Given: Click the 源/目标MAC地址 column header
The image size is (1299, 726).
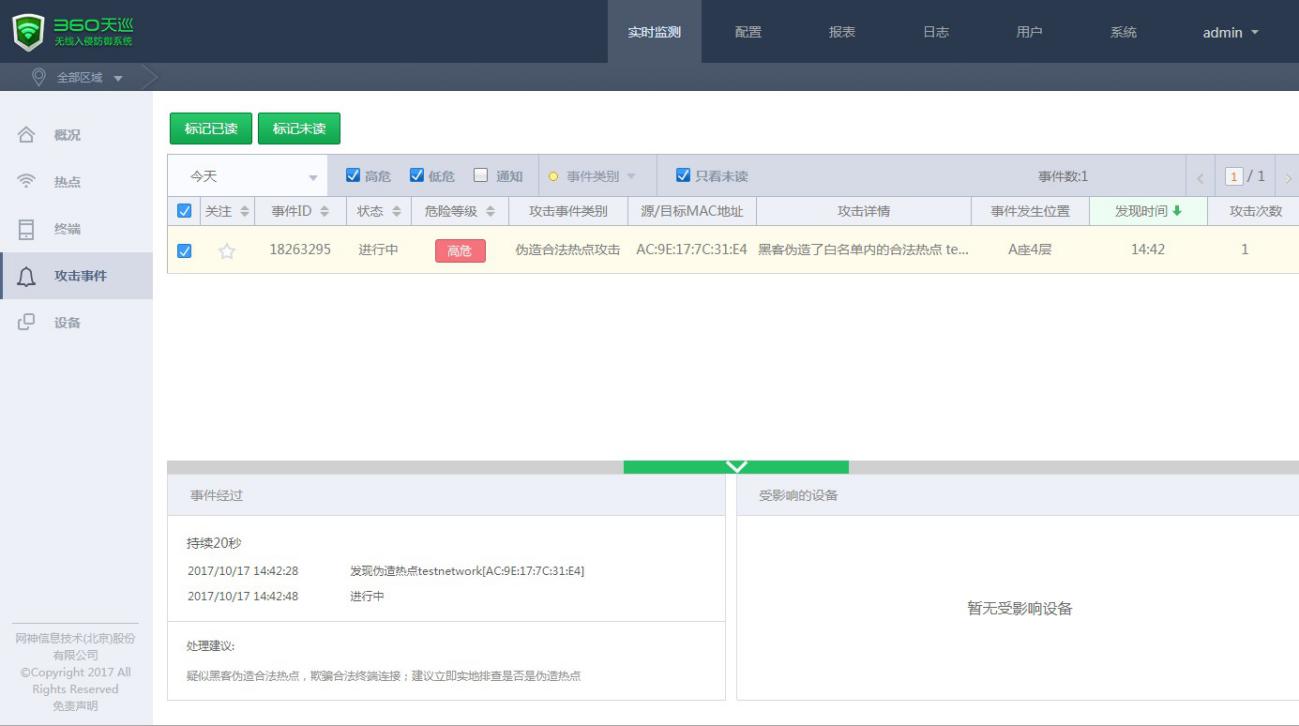Looking at the screenshot, I should [692, 211].
